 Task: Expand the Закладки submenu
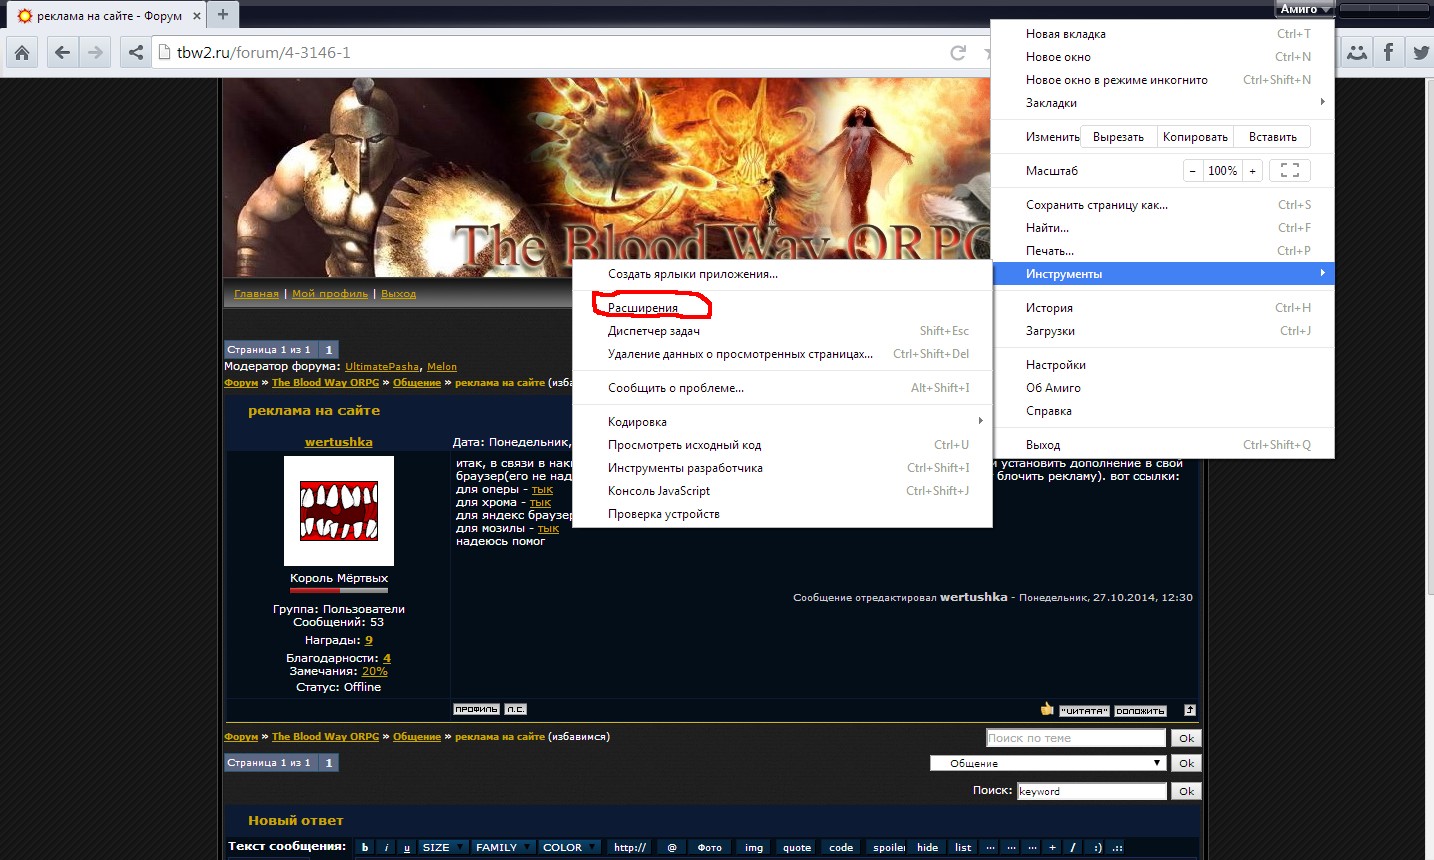coord(1162,103)
